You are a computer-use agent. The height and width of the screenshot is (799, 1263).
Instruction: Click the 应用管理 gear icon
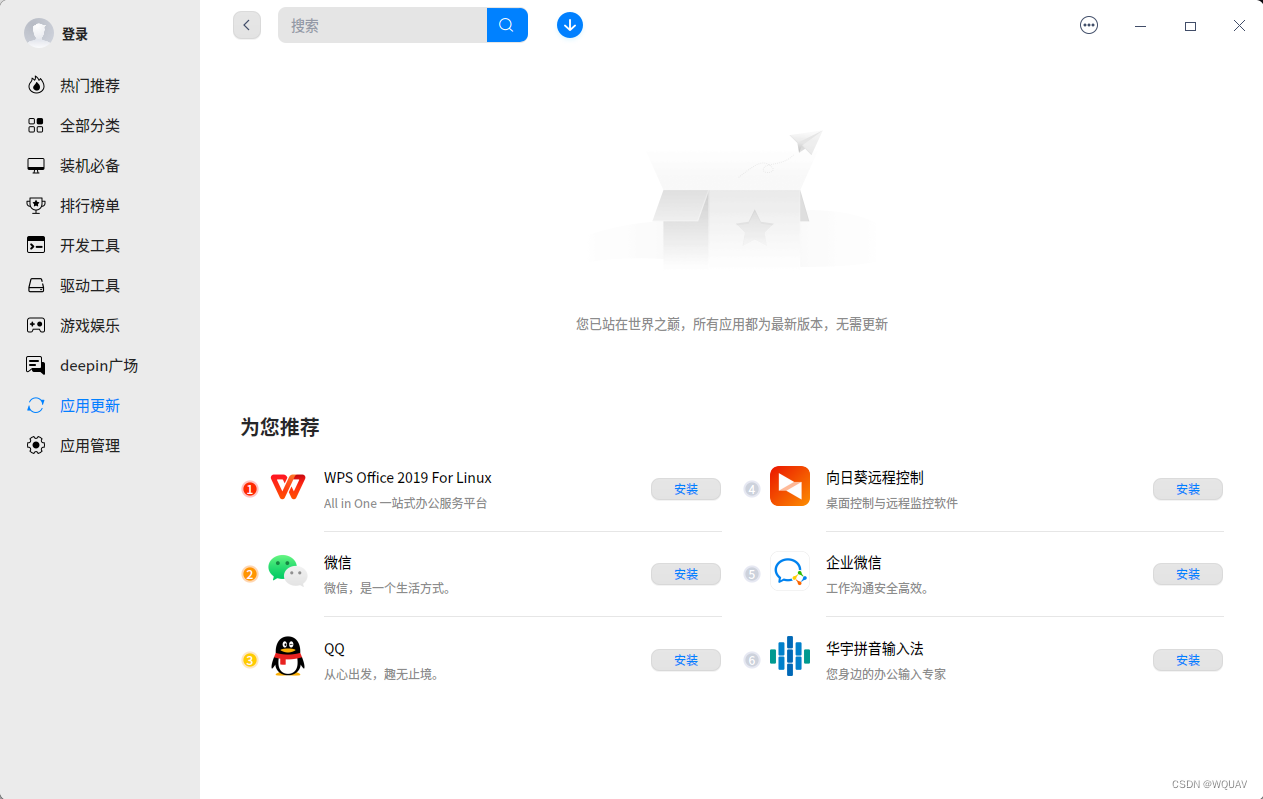click(36, 445)
